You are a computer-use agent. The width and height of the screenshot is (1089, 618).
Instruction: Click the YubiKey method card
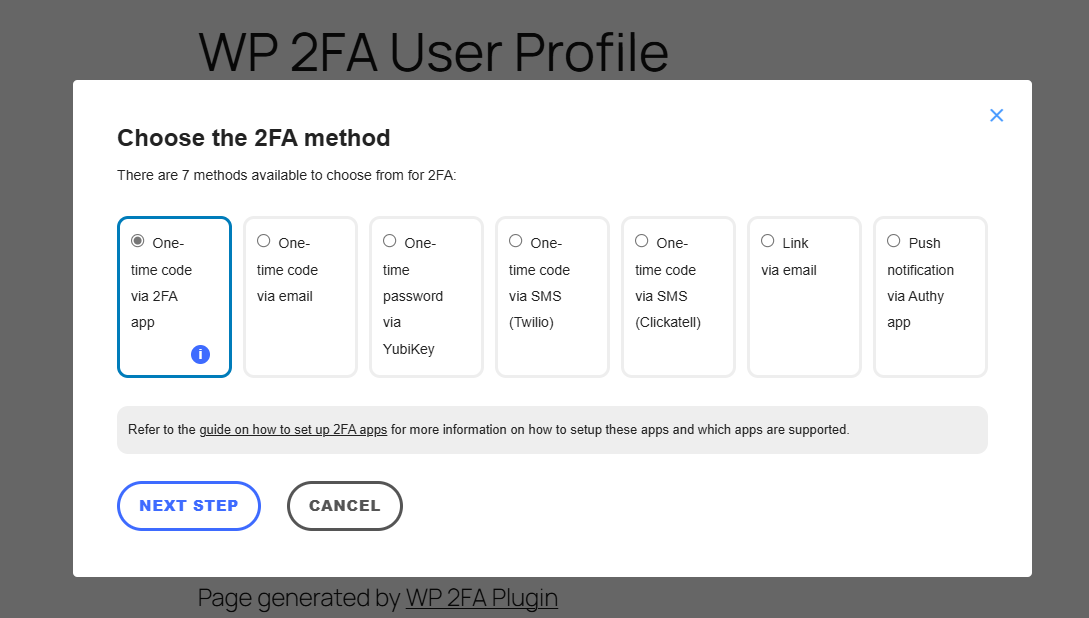[x=426, y=296]
